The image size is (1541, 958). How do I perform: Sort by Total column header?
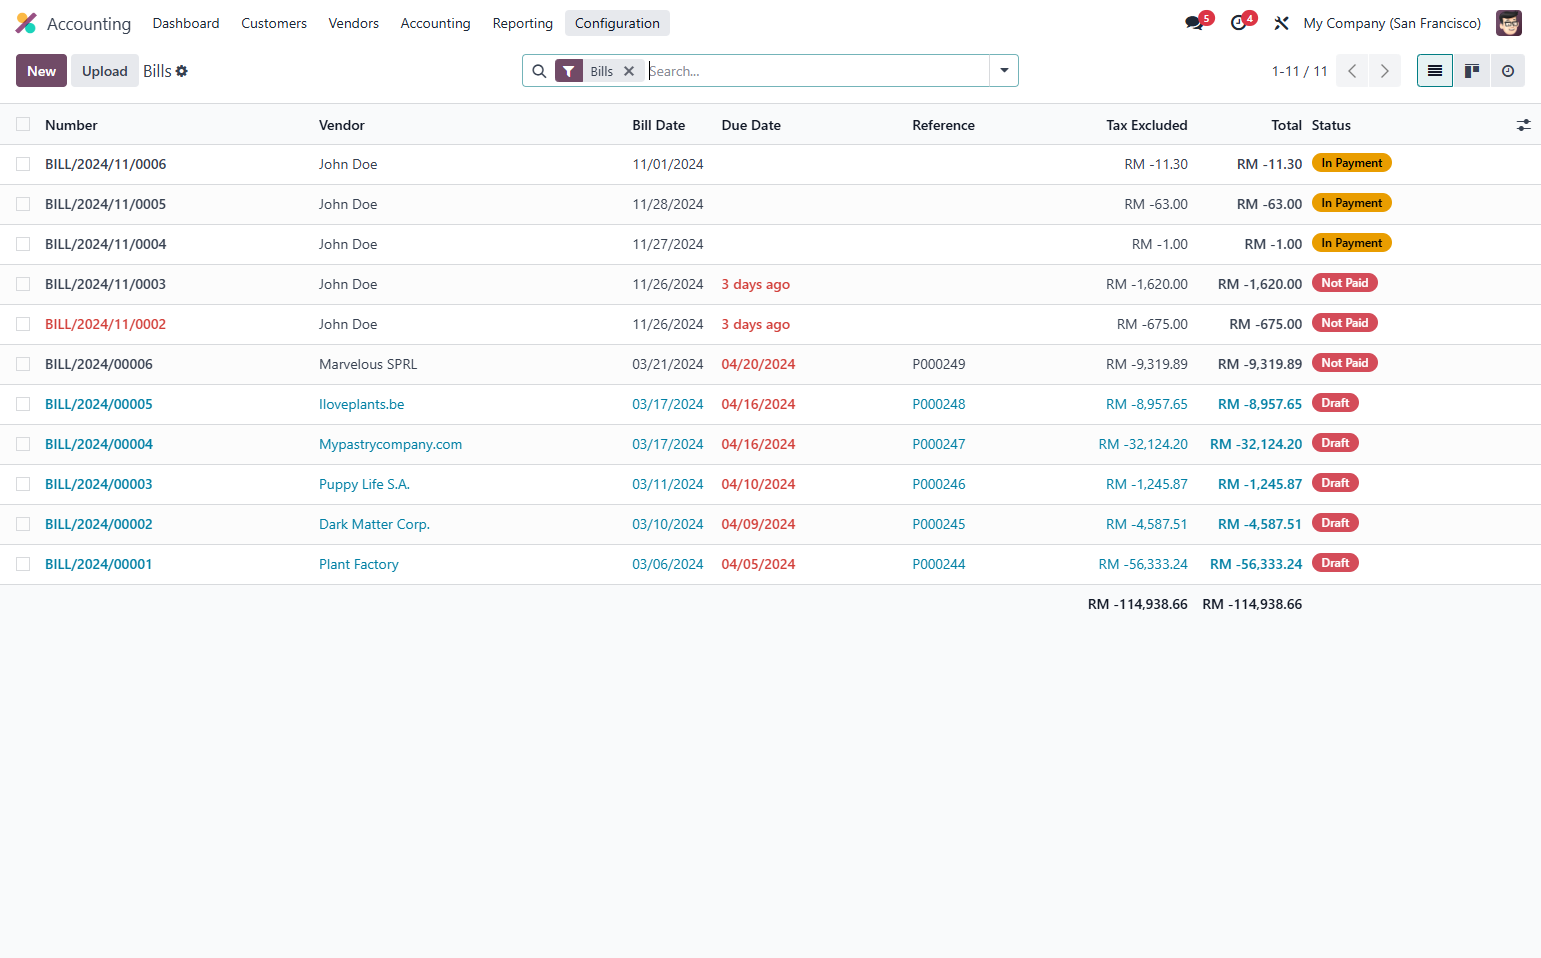click(x=1287, y=125)
